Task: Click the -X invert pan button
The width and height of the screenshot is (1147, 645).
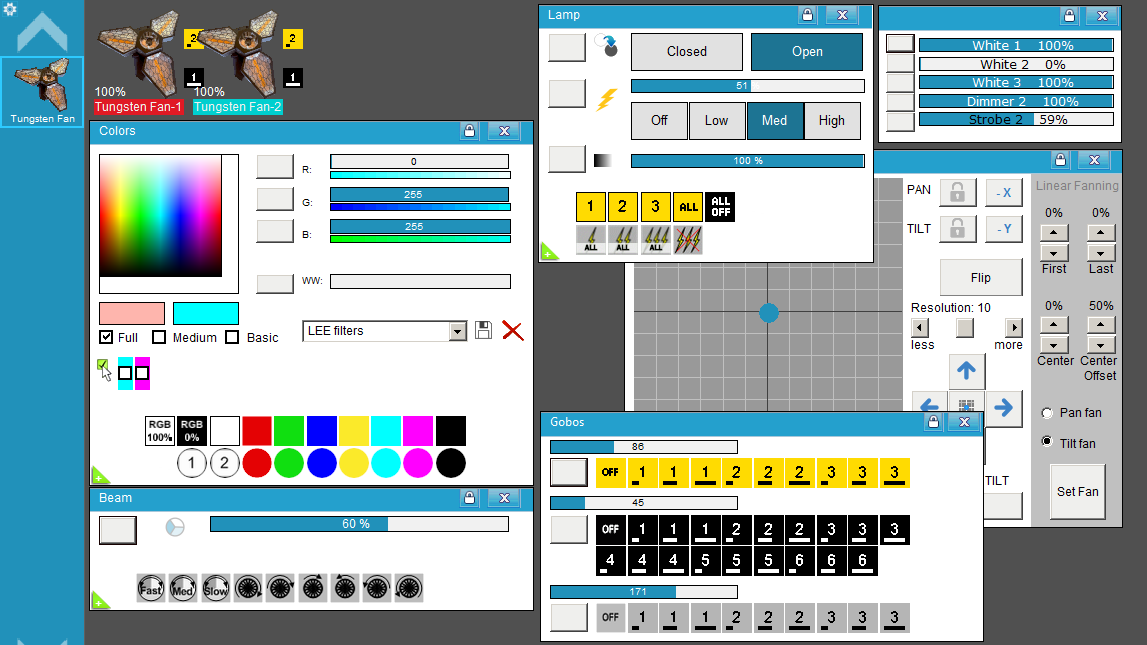Action: [x=1004, y=192]
